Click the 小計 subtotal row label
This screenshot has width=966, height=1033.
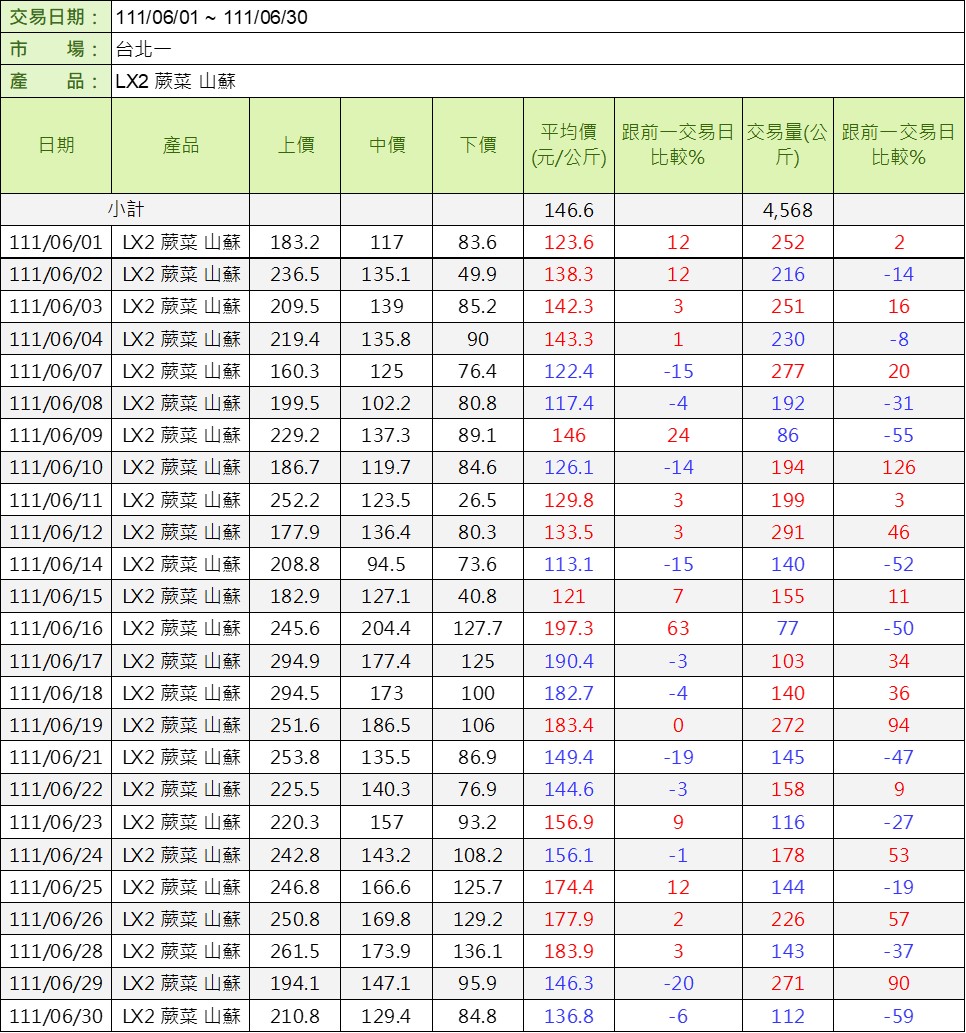(126, 210)
